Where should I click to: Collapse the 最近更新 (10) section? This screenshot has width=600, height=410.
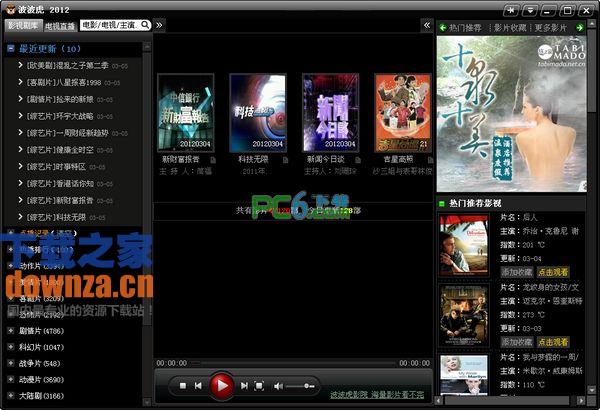[11, 49]
